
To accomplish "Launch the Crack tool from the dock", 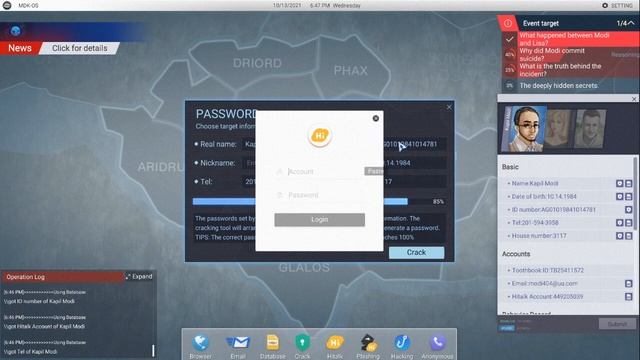I will click(x=302, y=346).
